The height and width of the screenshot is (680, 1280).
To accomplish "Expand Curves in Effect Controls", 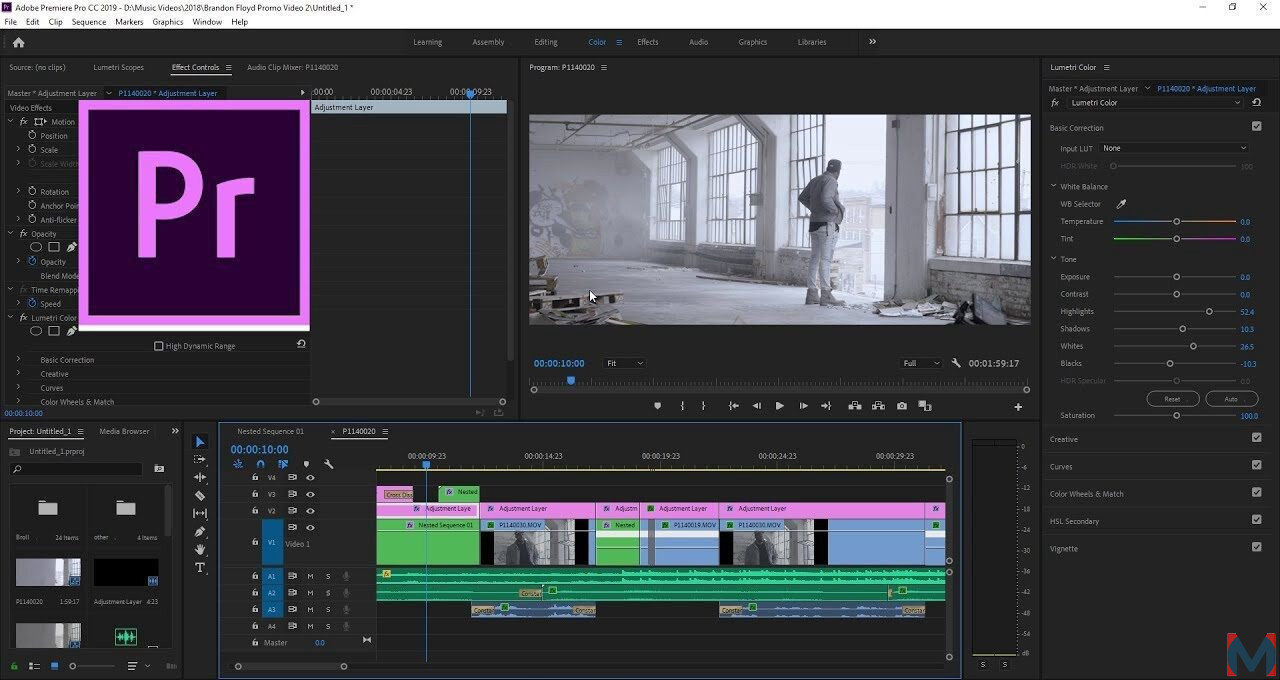I will coord(18,388).
